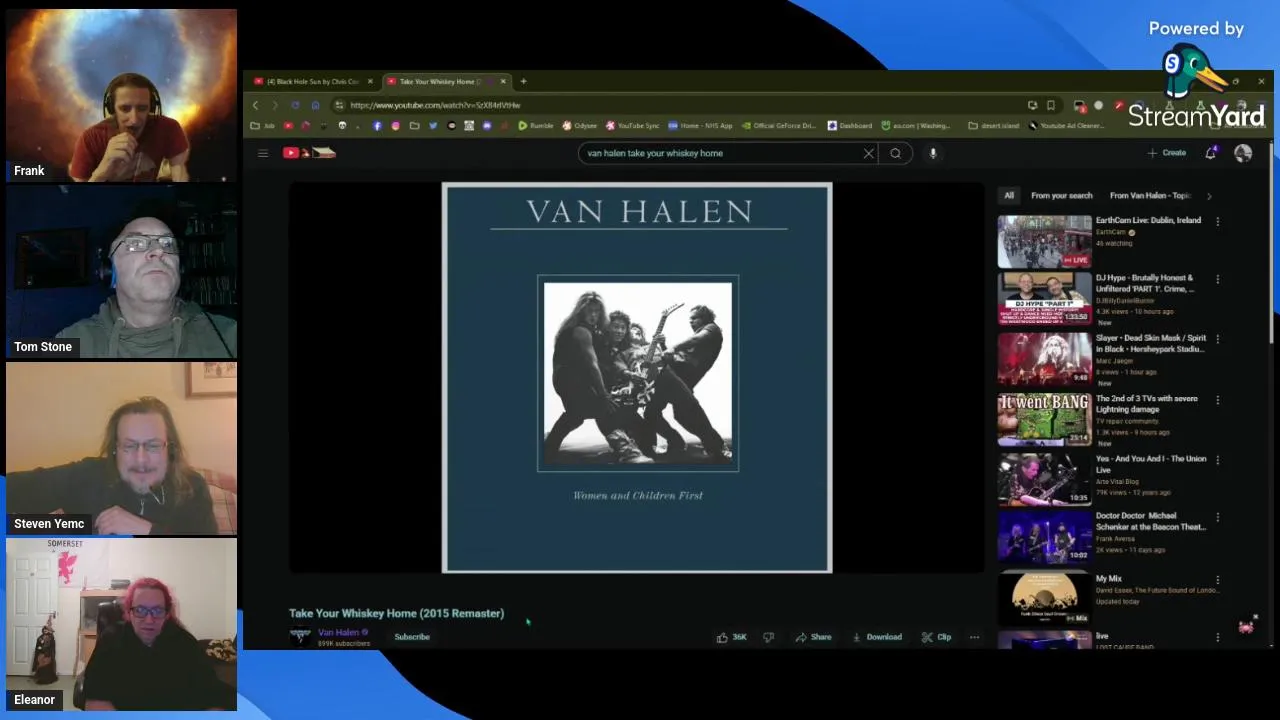Image resolution: width=1280 pixels, height=720 pixels.
Task: Open options for the DJ Hype video
Action: 1217,279
